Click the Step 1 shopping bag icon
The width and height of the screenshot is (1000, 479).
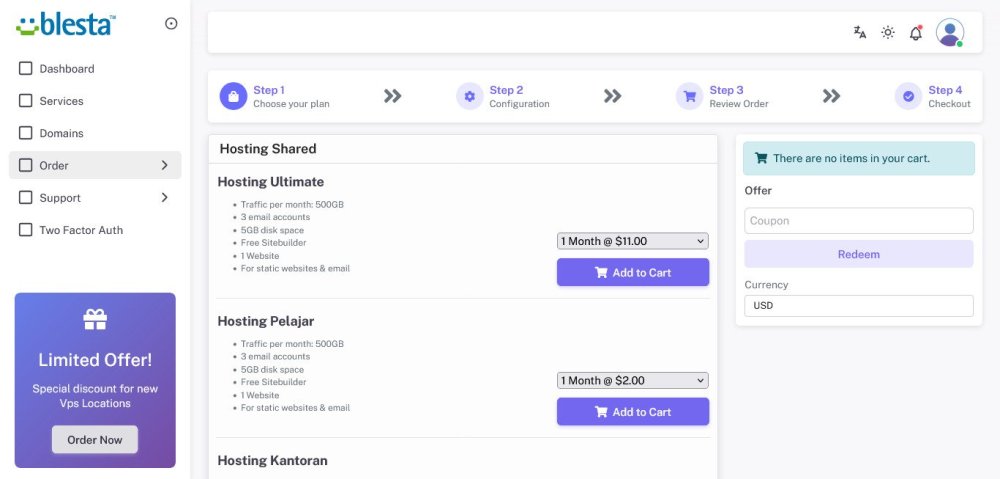233,96
